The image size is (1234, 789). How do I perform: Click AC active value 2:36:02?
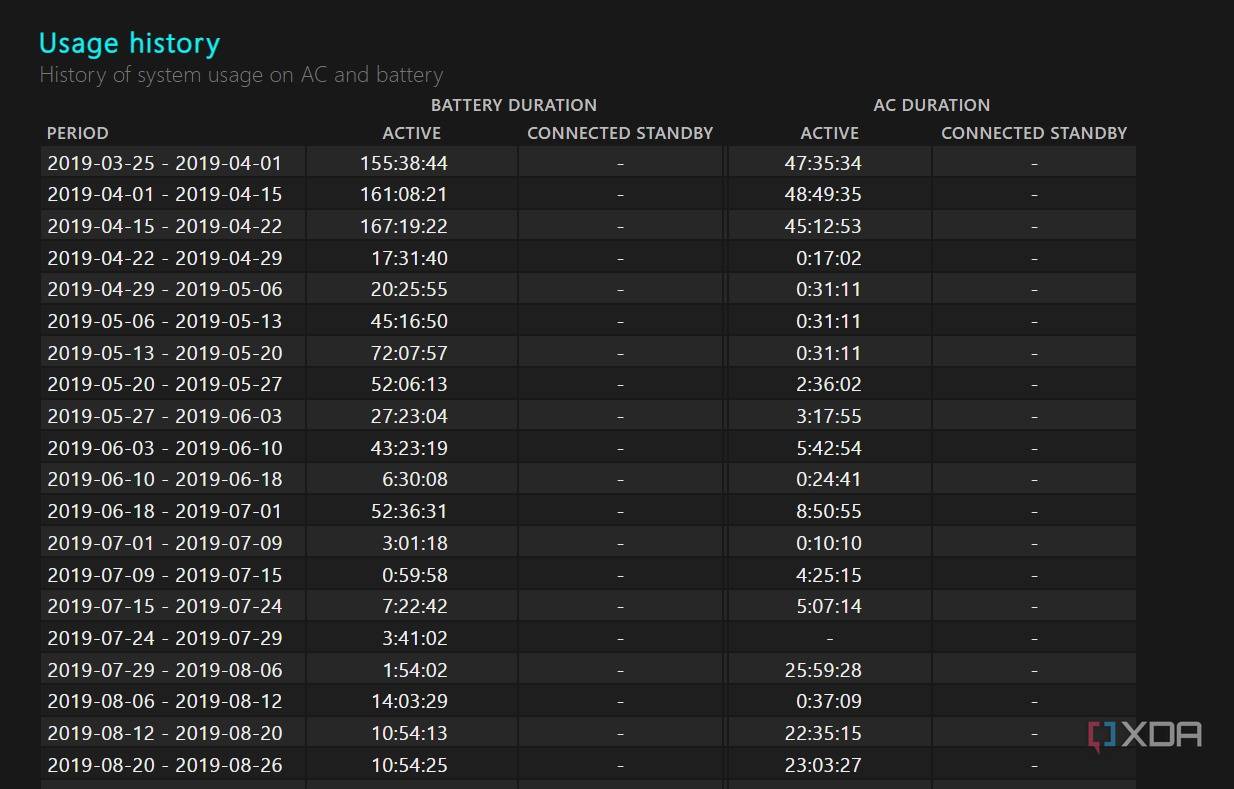[x=829, y=384]
